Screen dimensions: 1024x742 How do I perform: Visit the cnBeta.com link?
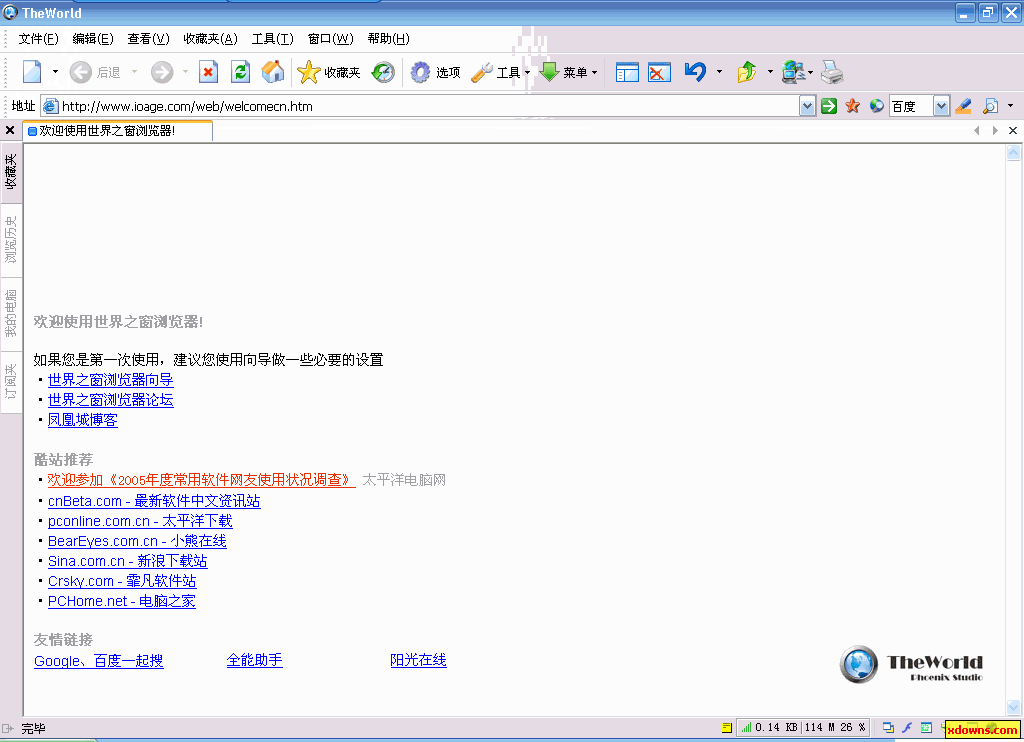[x=154, y=501]
